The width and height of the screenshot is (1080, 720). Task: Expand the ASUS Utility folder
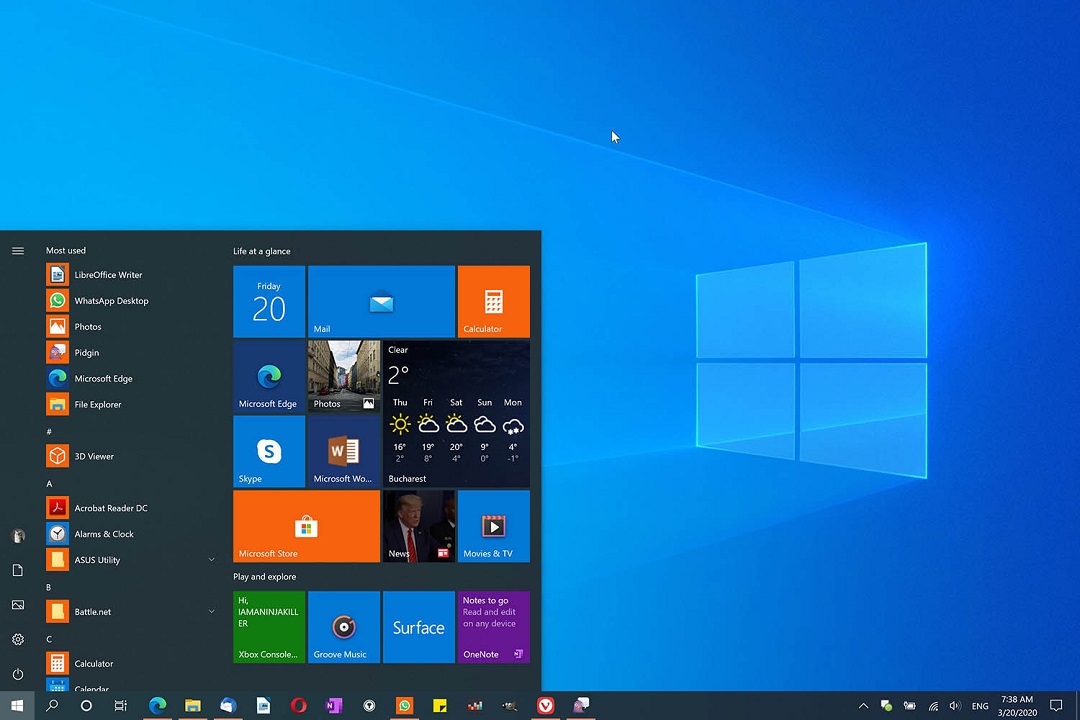(211, 560)
